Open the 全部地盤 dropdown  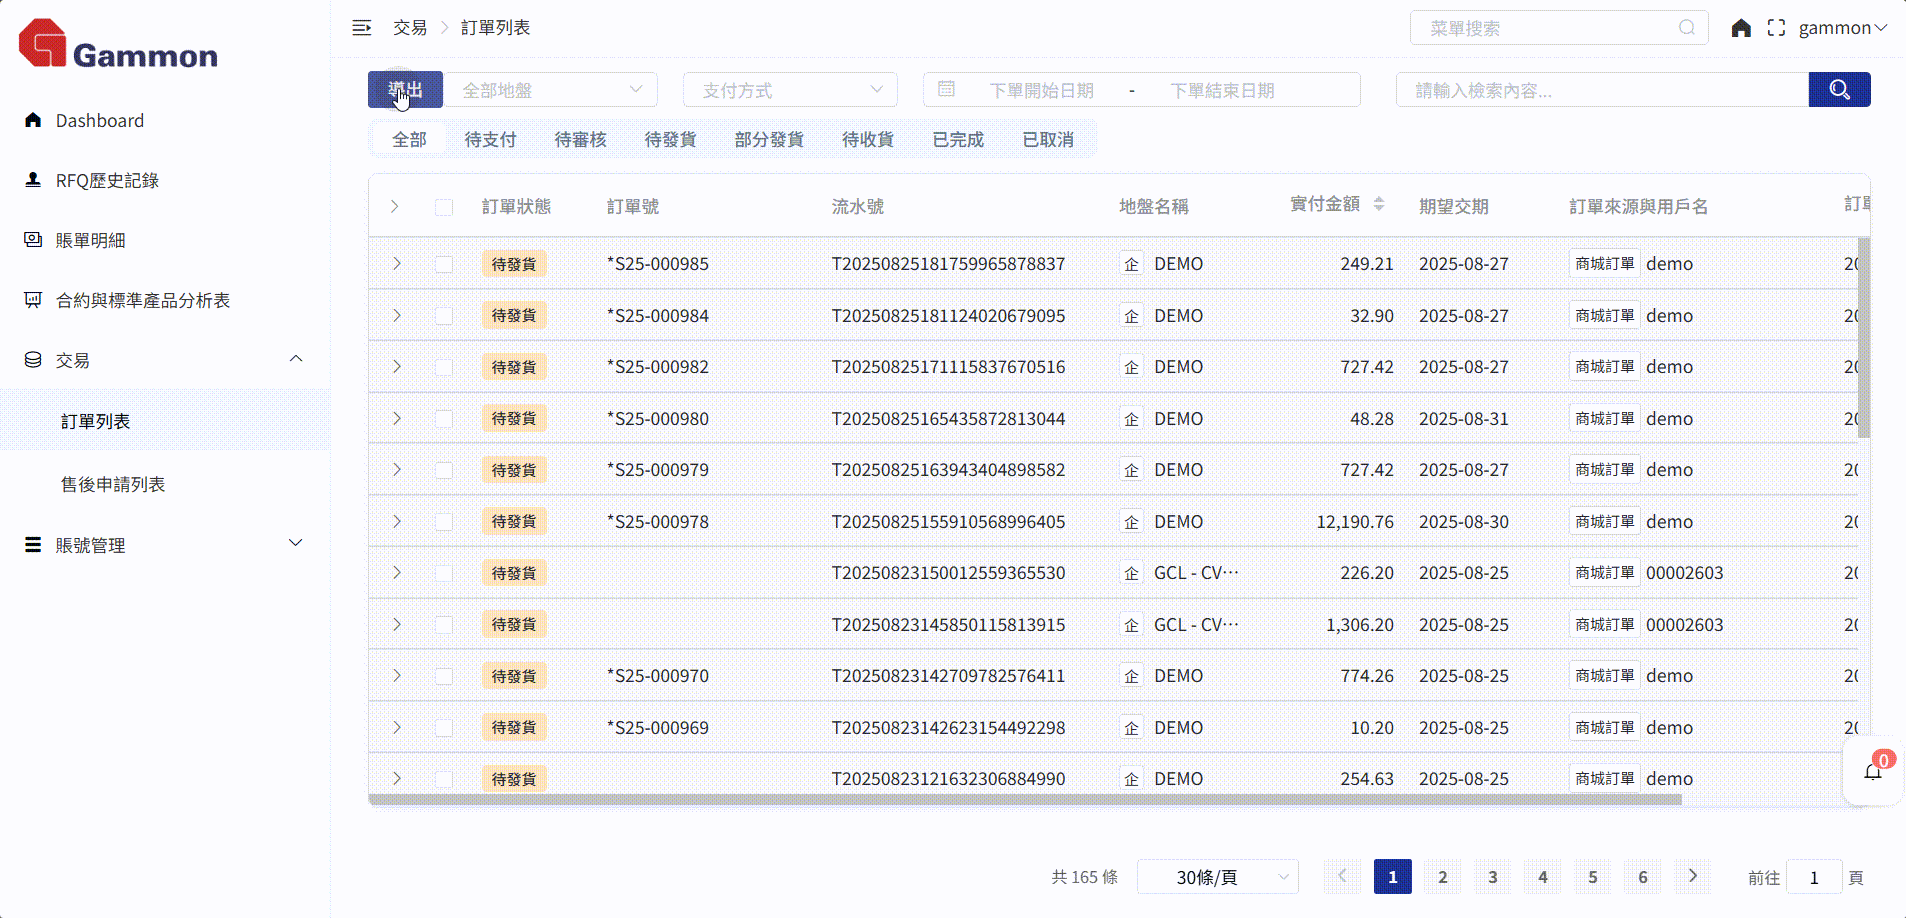[x=551, y=90]
